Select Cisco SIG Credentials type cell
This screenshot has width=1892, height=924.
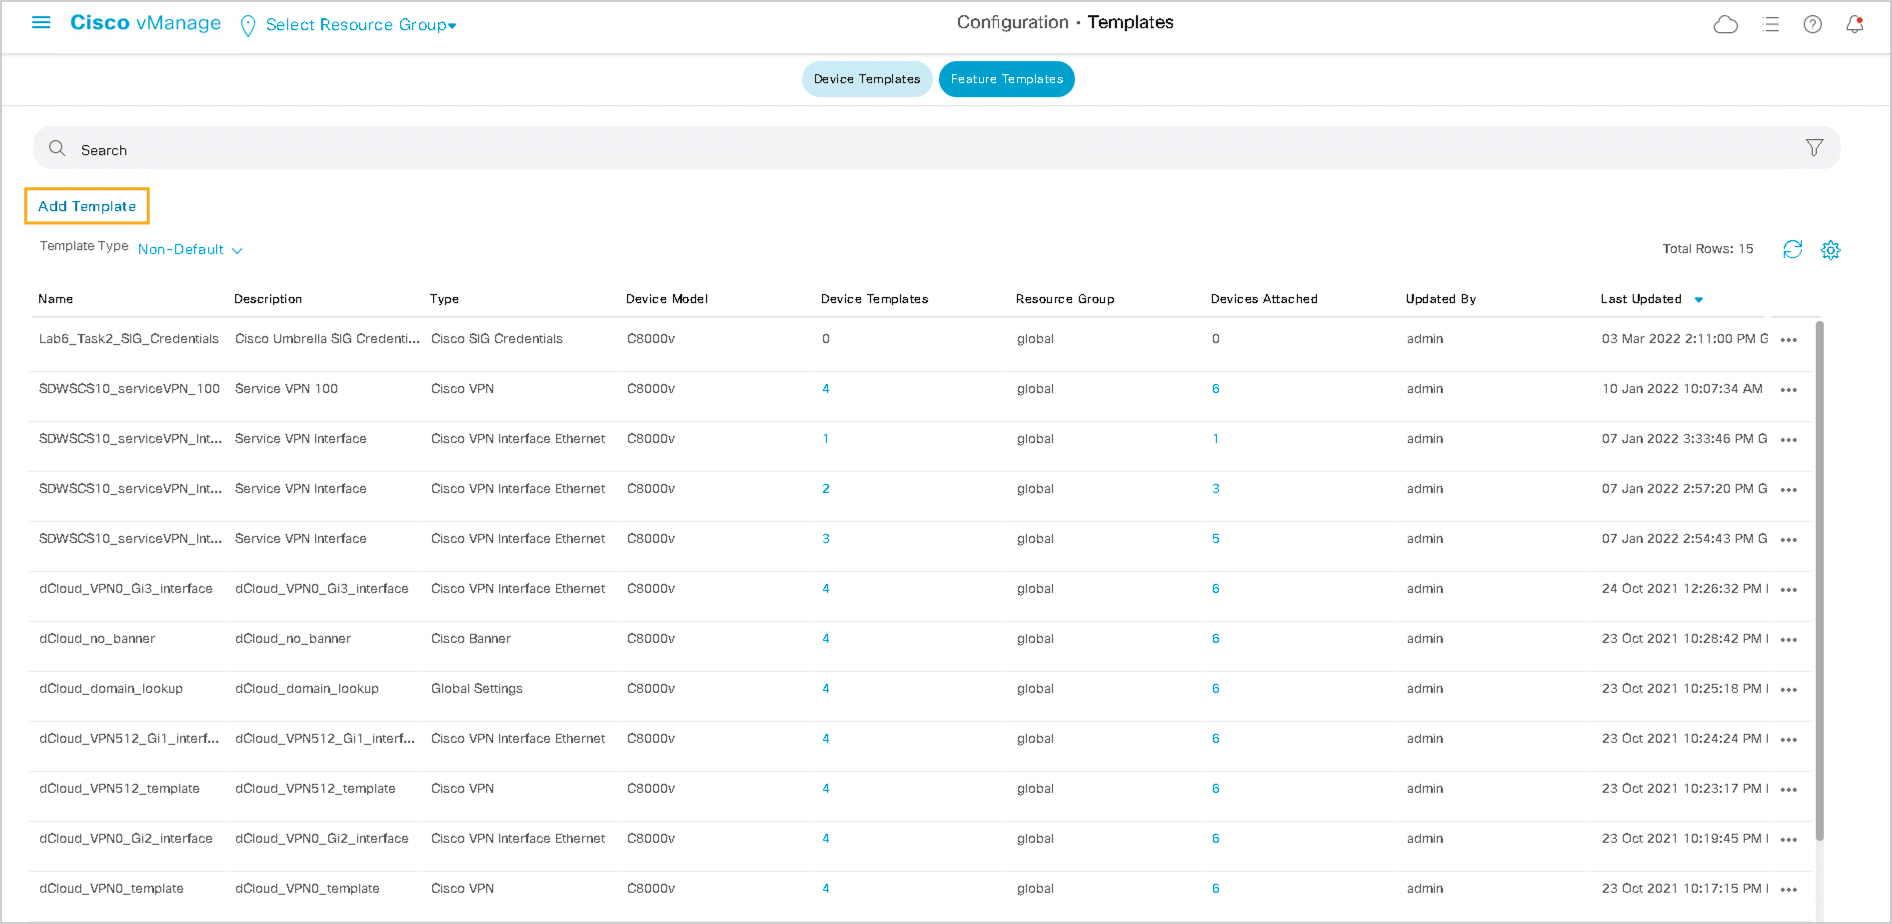497,339
